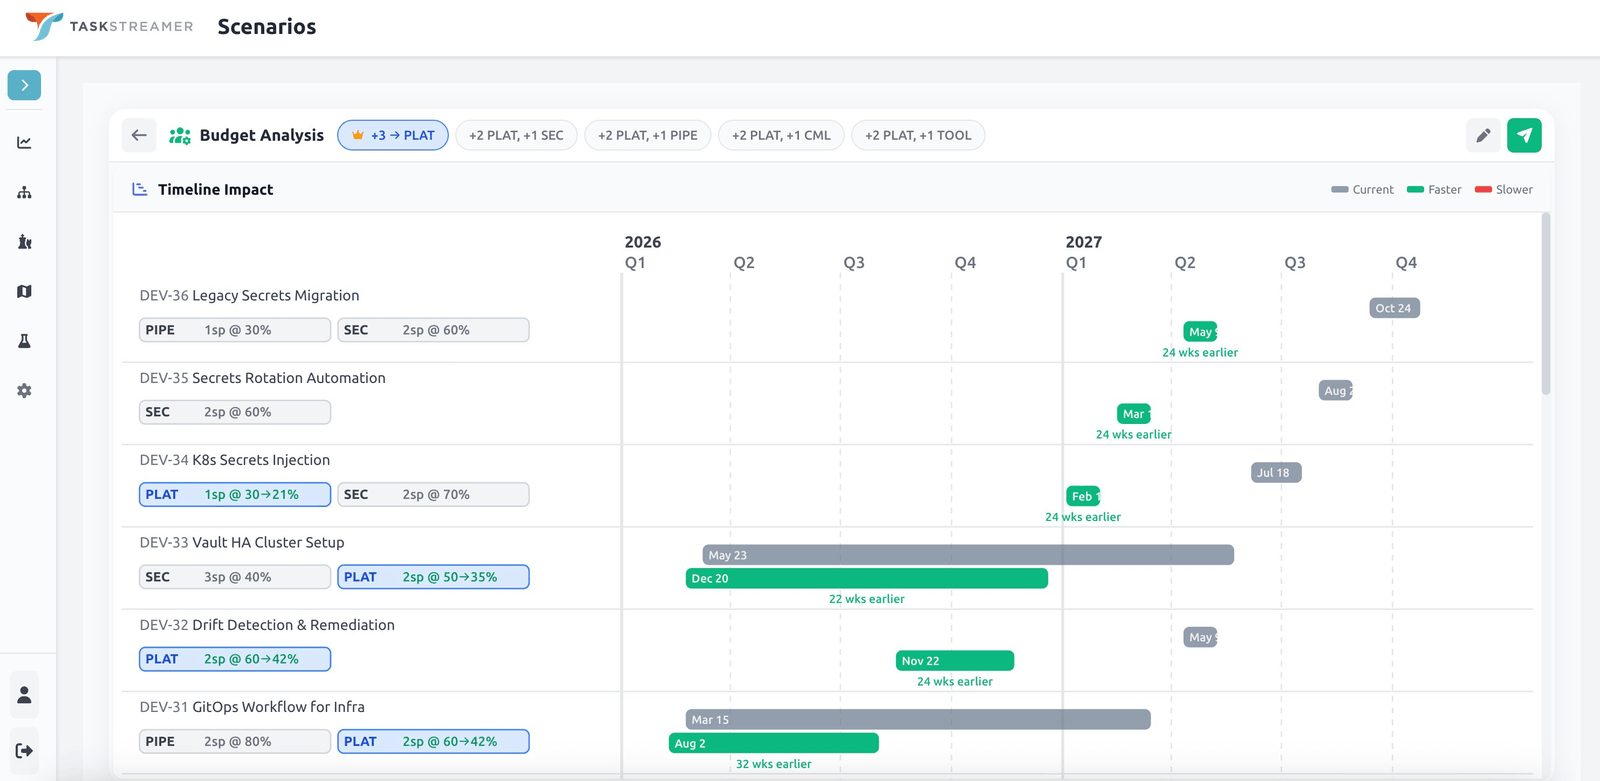Choose the +2 PLAT, +1 TOOL scenario
1600x781 pixels.
[918, 135]
